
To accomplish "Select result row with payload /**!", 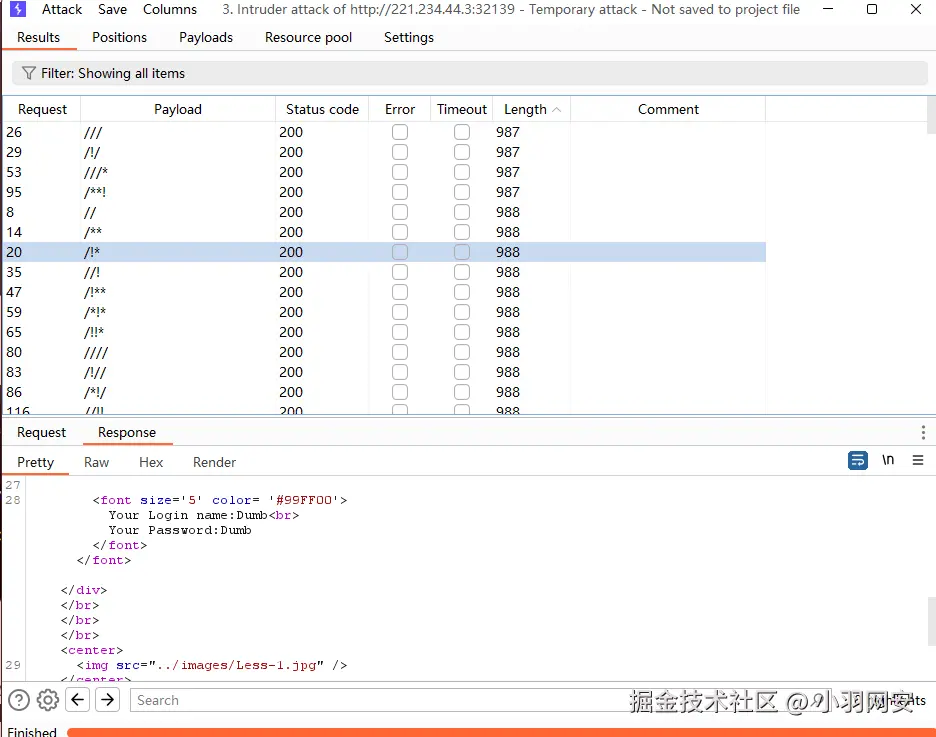I will pos(384,192).
